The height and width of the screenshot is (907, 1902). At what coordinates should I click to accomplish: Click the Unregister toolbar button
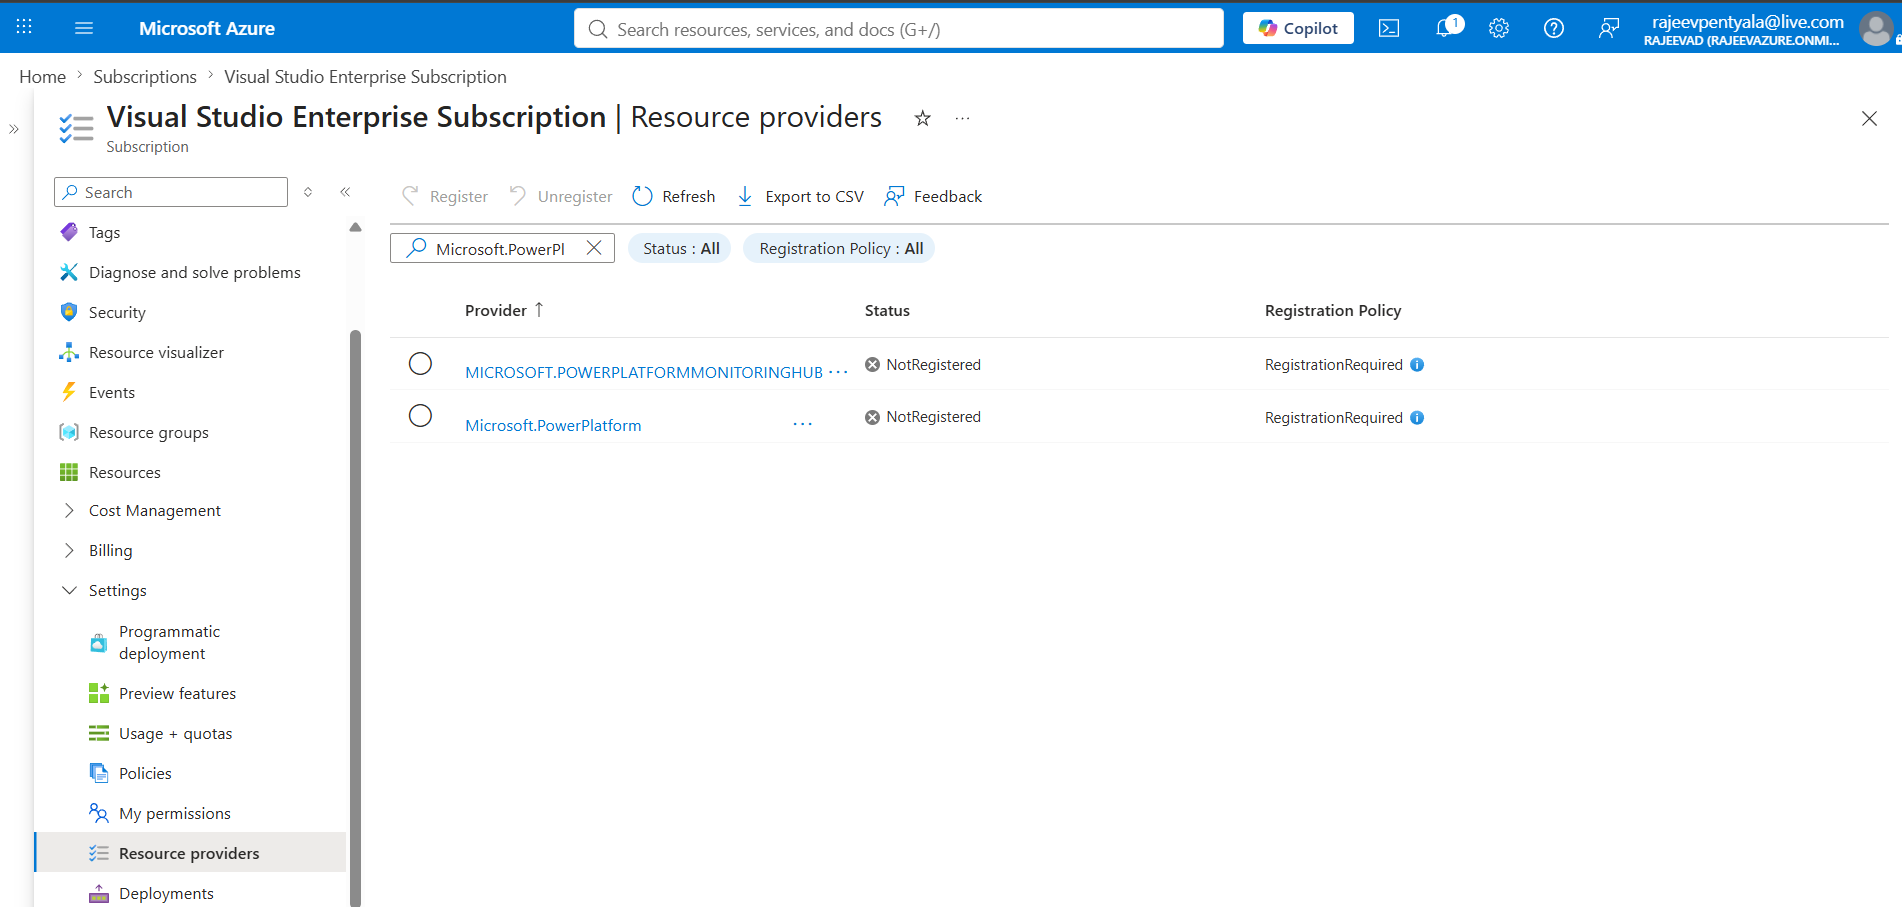pyautogui.click(x=561, y=196)
